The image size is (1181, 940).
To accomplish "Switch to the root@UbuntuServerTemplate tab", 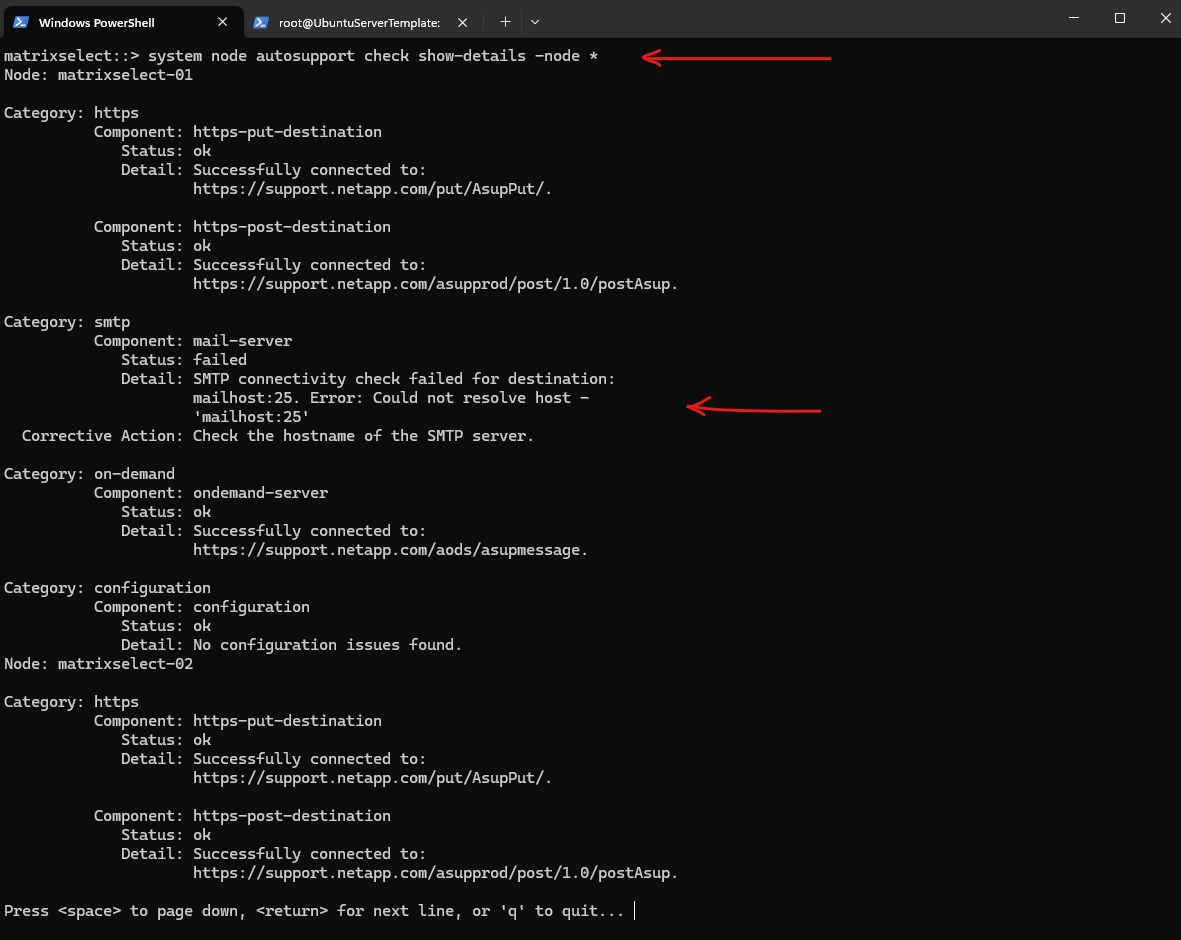I will tap(360, 23).
